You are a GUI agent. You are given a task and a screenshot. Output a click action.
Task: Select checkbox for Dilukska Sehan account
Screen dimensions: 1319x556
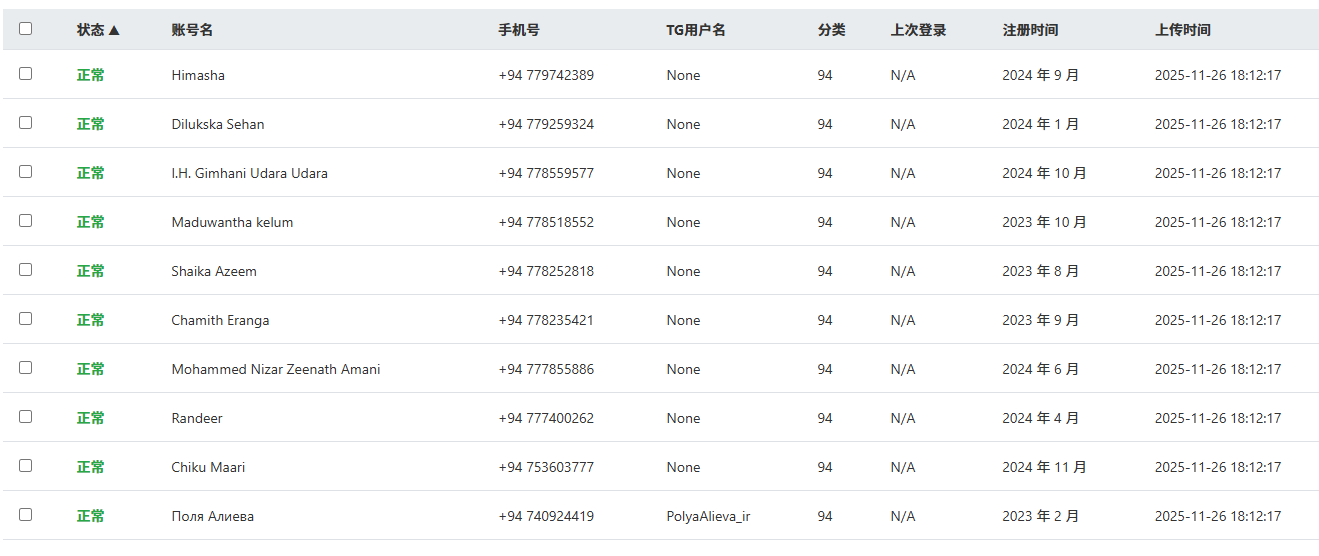[25, 123]
